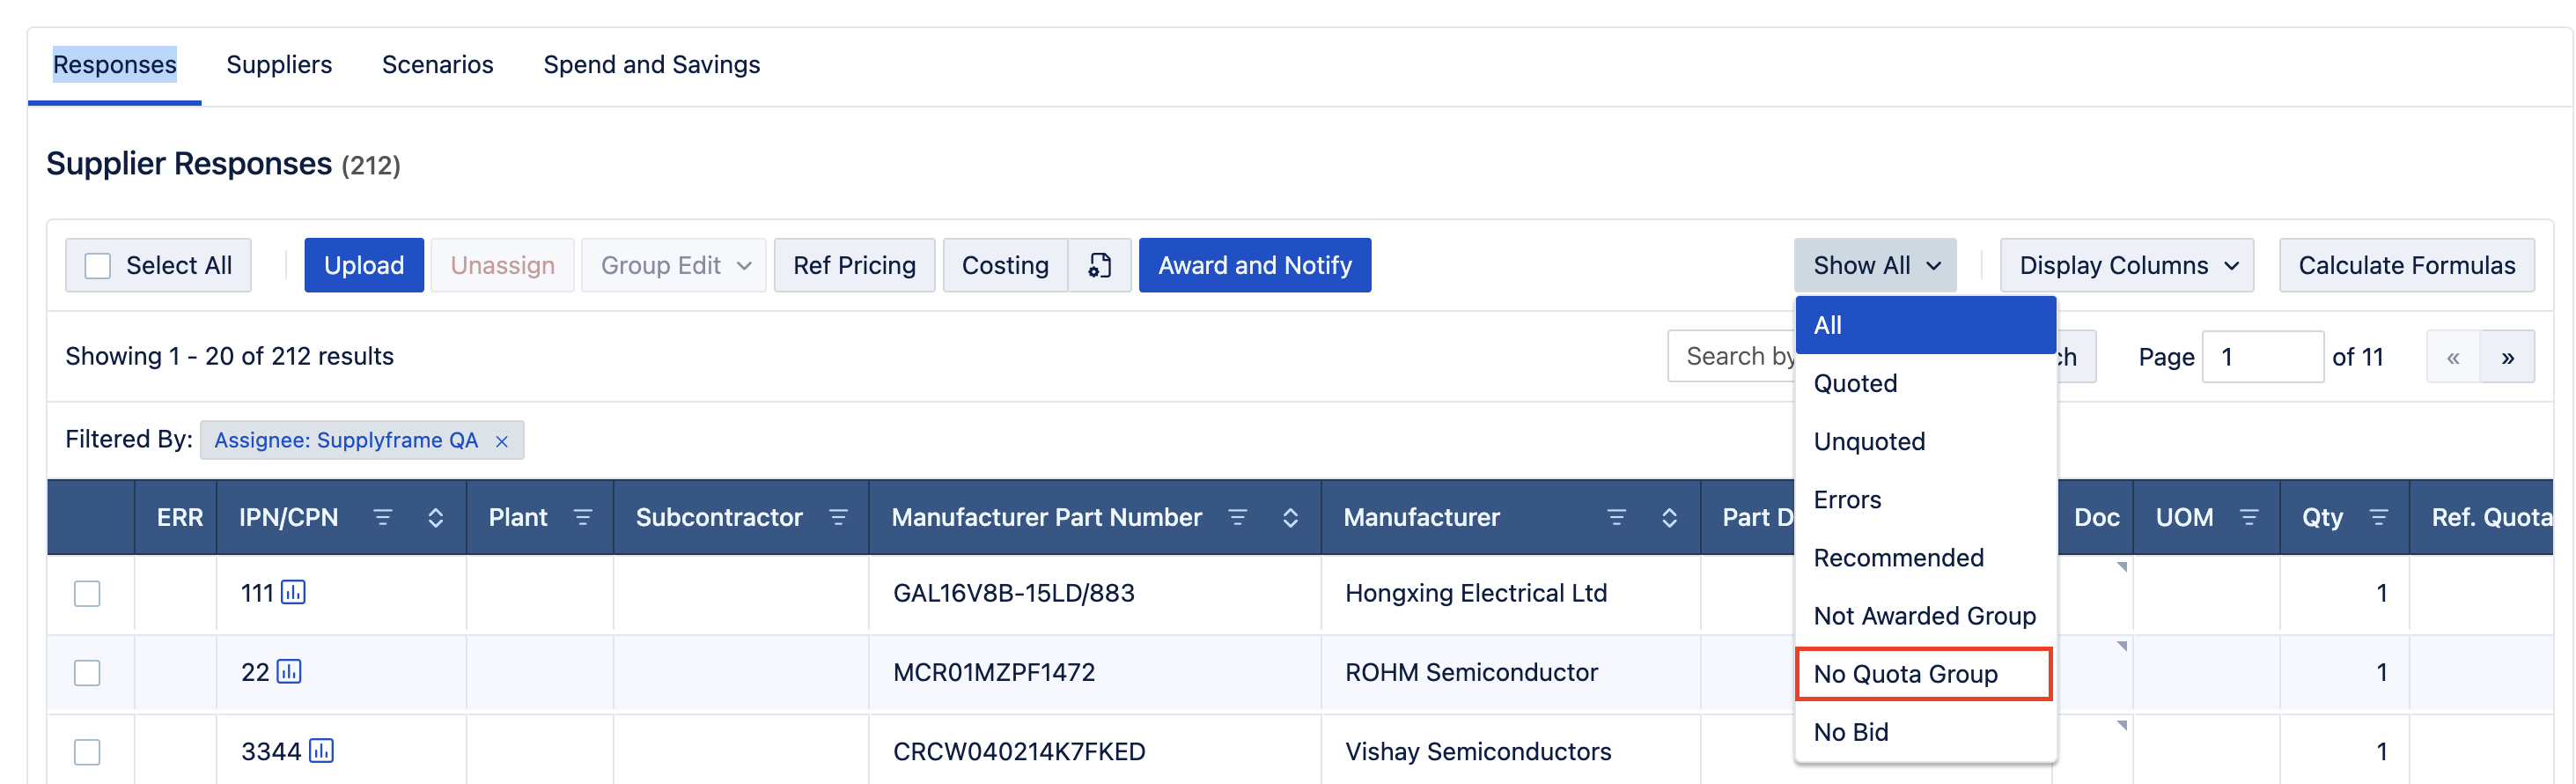Image resolution: width=2576 pixels, height=784 pixels.
Task: Tick the checkbox for row 111
Action: tap(88, 594)
